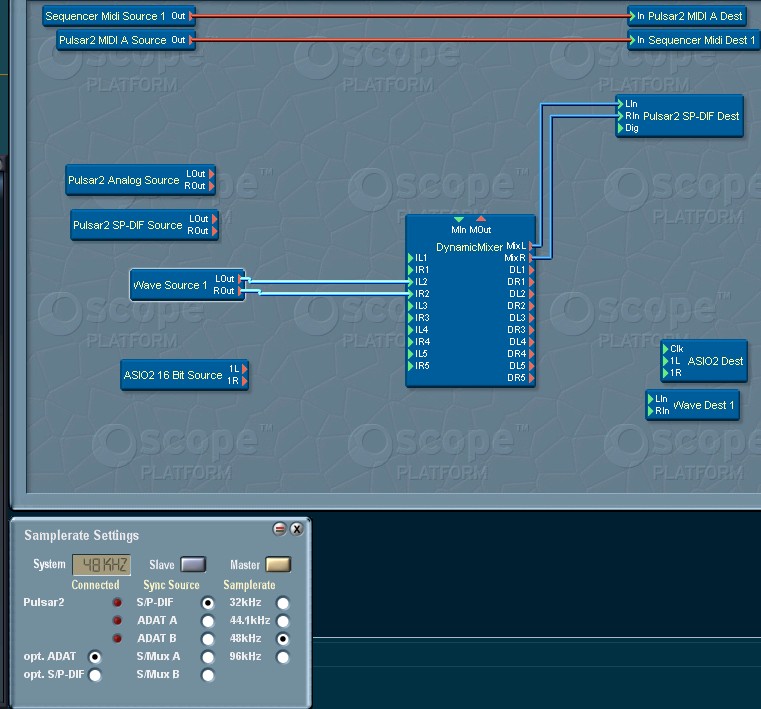Minimize the Samplerate Settings panel
The image size is (761, 709).
[280, 529]
